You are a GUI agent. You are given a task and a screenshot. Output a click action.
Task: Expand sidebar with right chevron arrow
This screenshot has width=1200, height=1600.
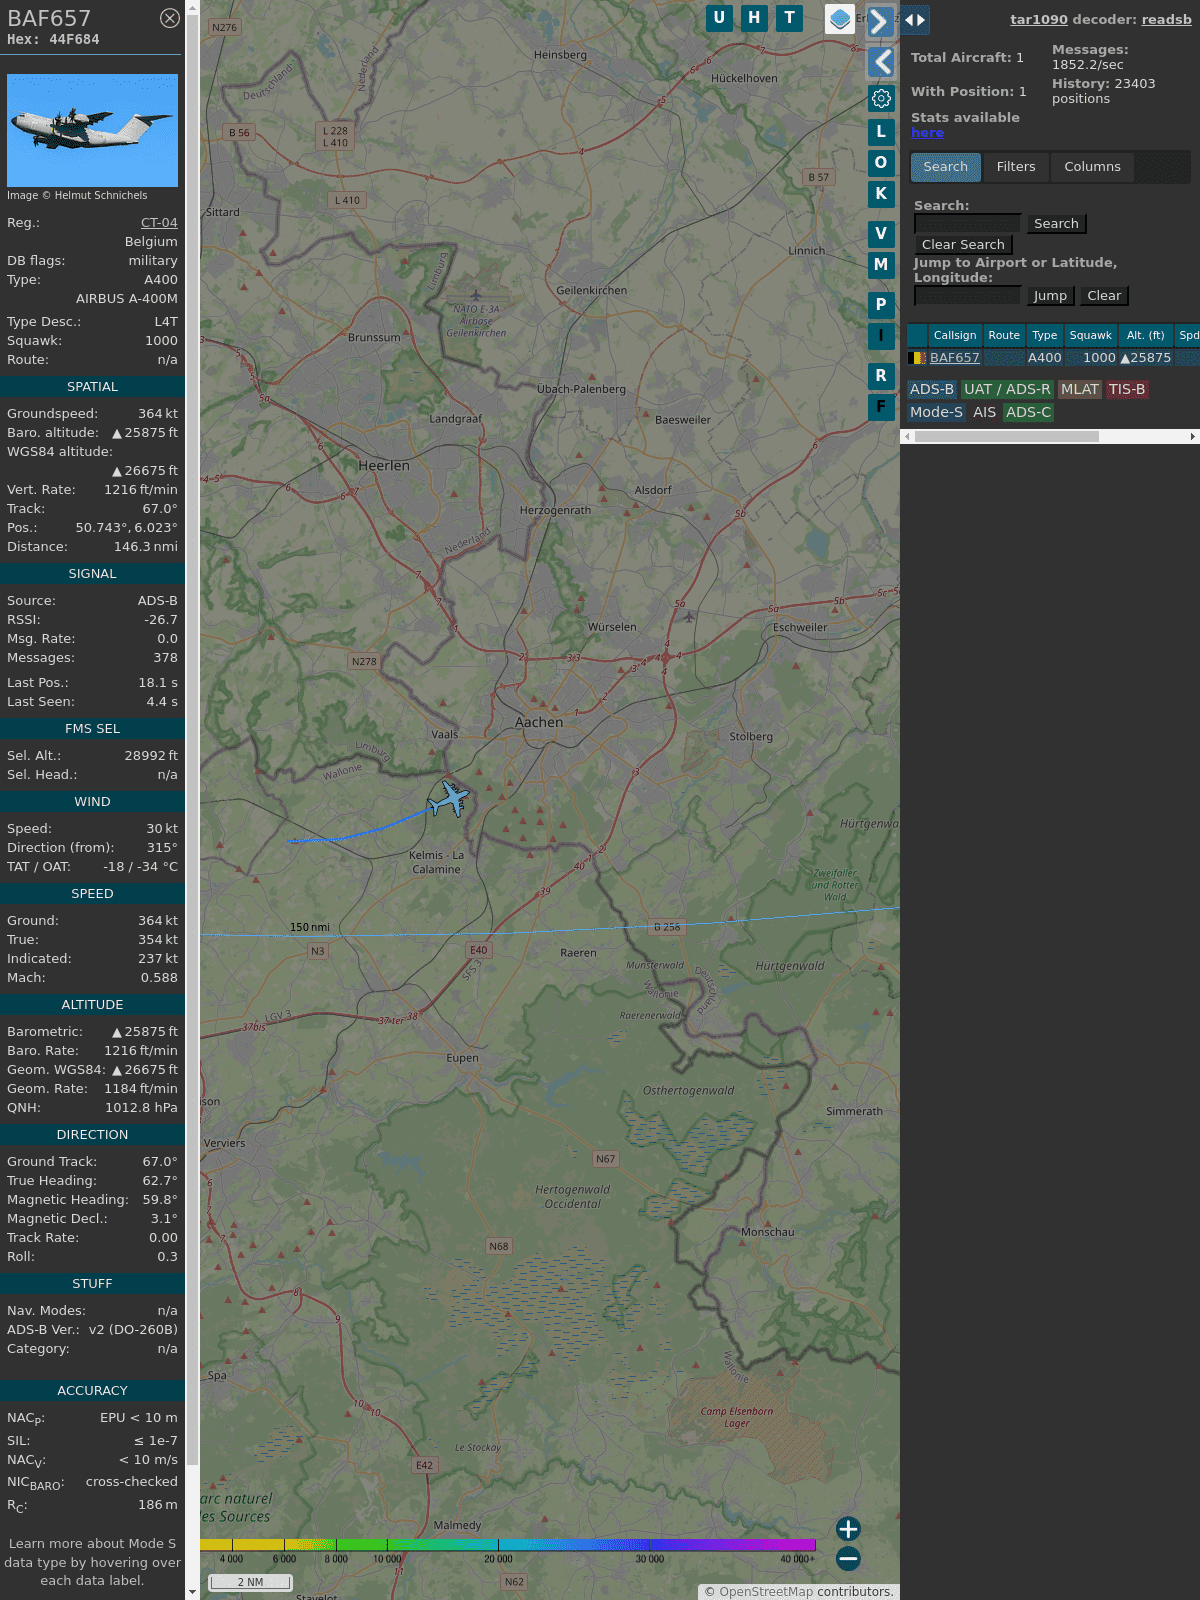coord(880,21)
